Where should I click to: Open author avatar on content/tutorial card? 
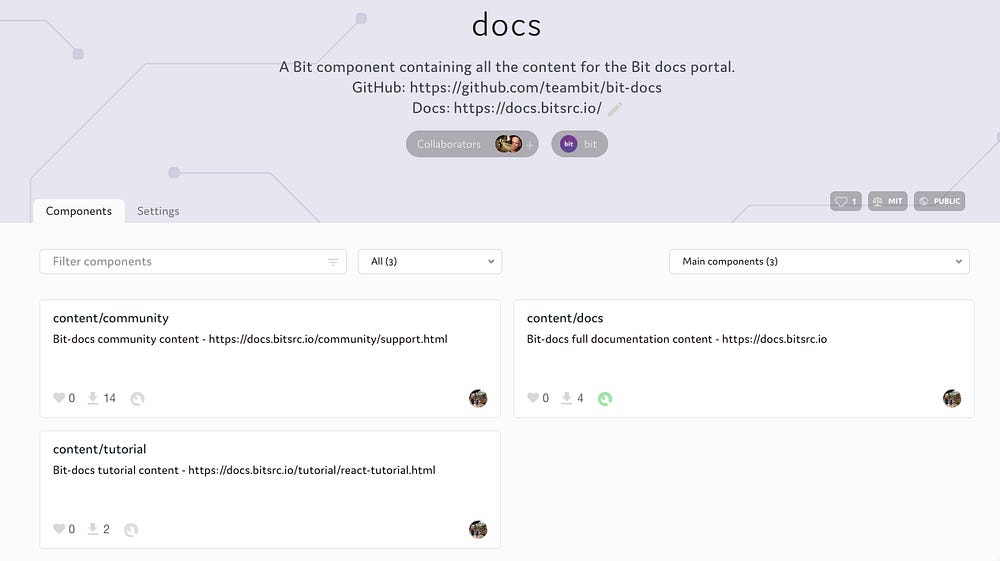(x=478, y=529)
